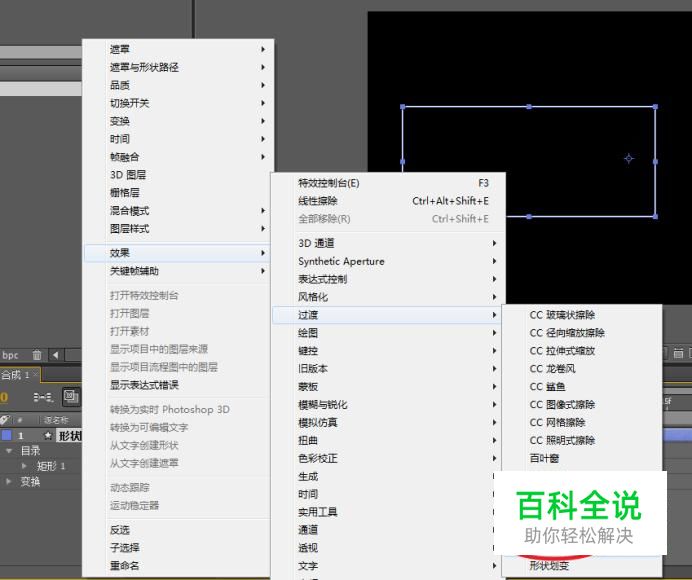Open the 关键帧辅助 submenu

point(178,271)
